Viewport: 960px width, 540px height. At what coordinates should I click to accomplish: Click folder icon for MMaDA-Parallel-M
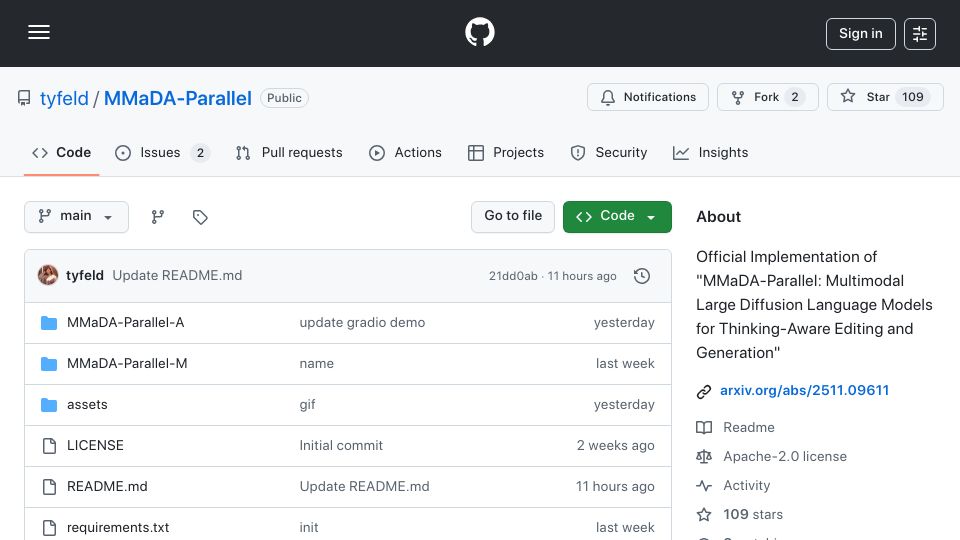click(x=49, y=364)
